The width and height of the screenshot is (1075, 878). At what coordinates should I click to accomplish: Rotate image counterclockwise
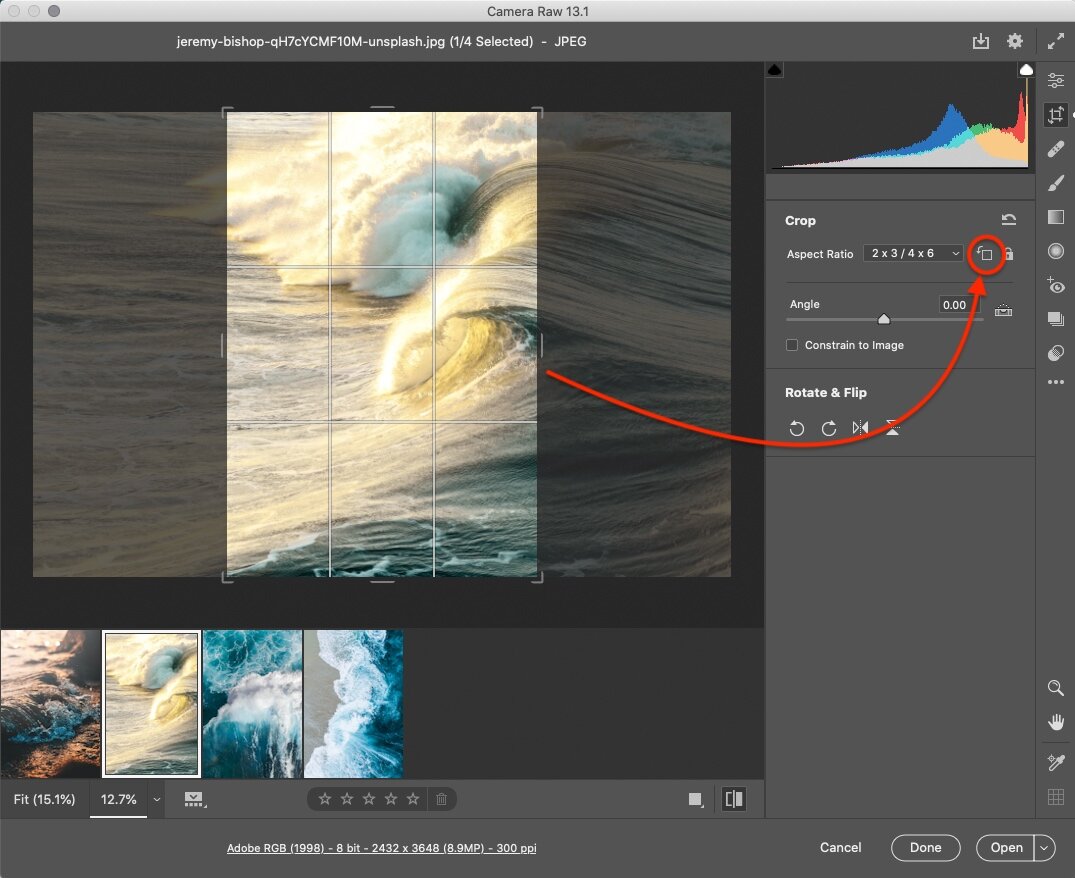[796, 428]
